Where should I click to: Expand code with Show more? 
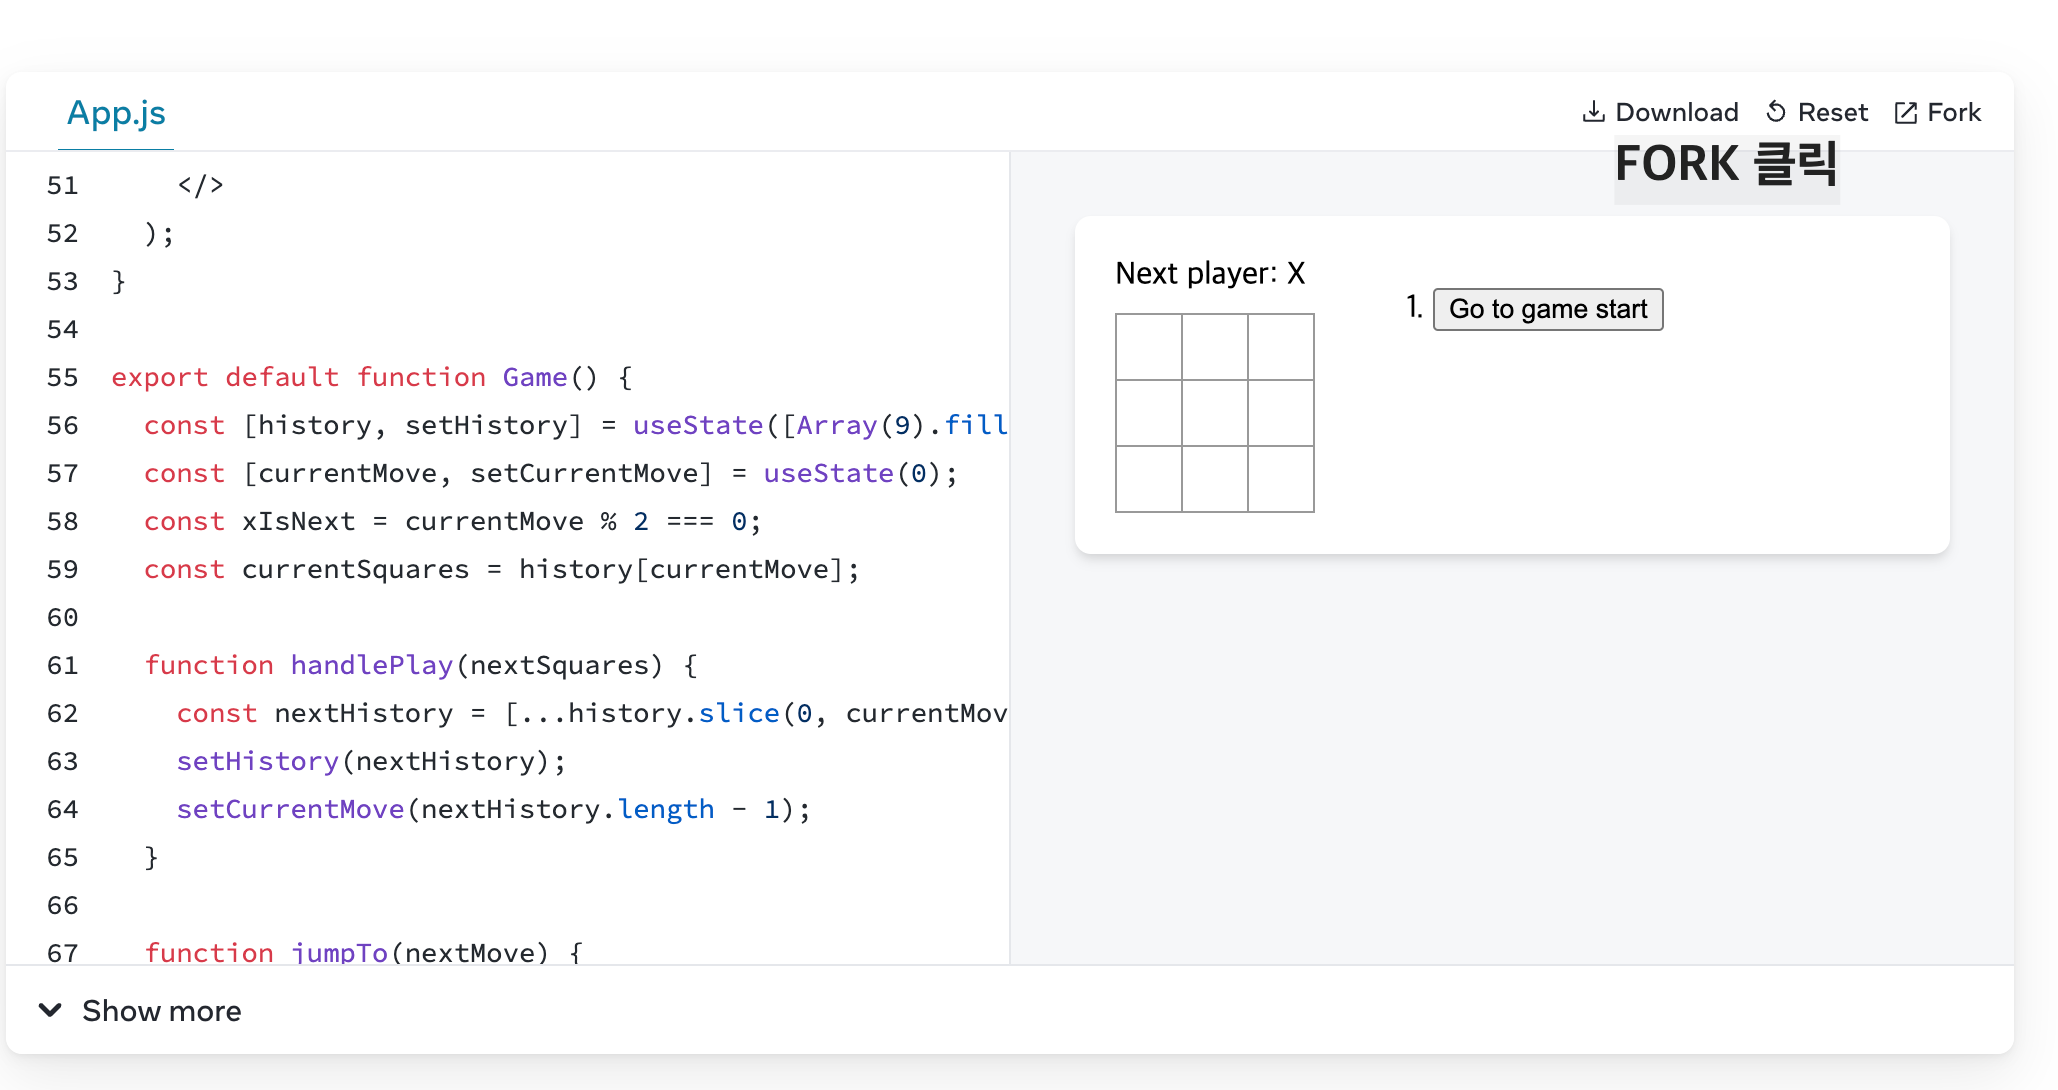pos(161,1011)
